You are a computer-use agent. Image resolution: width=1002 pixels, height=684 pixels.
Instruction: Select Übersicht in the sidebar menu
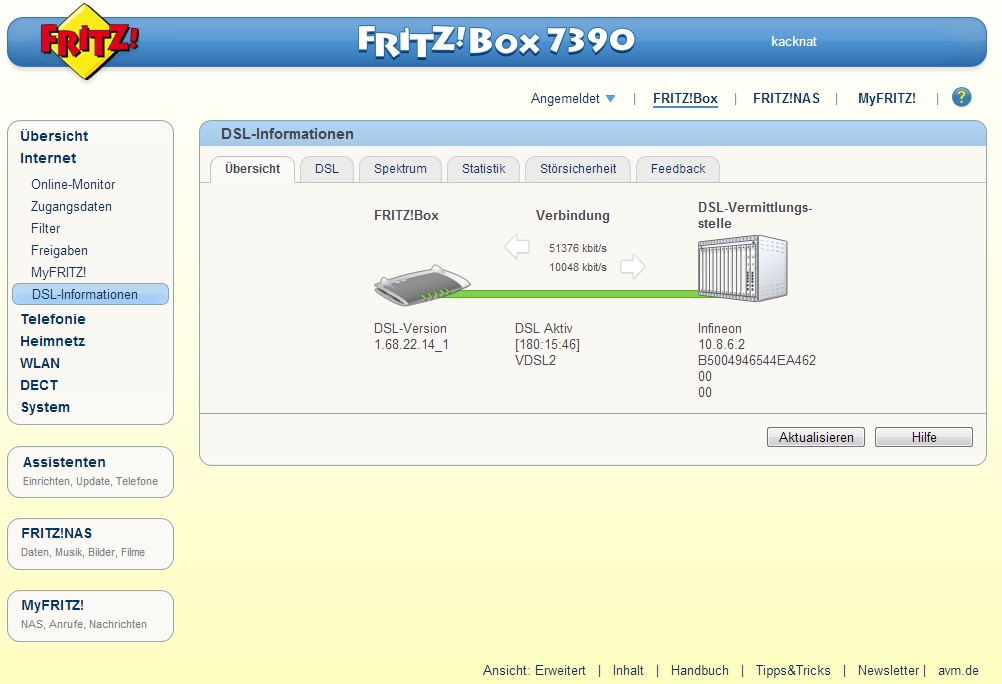click(54, 136)
